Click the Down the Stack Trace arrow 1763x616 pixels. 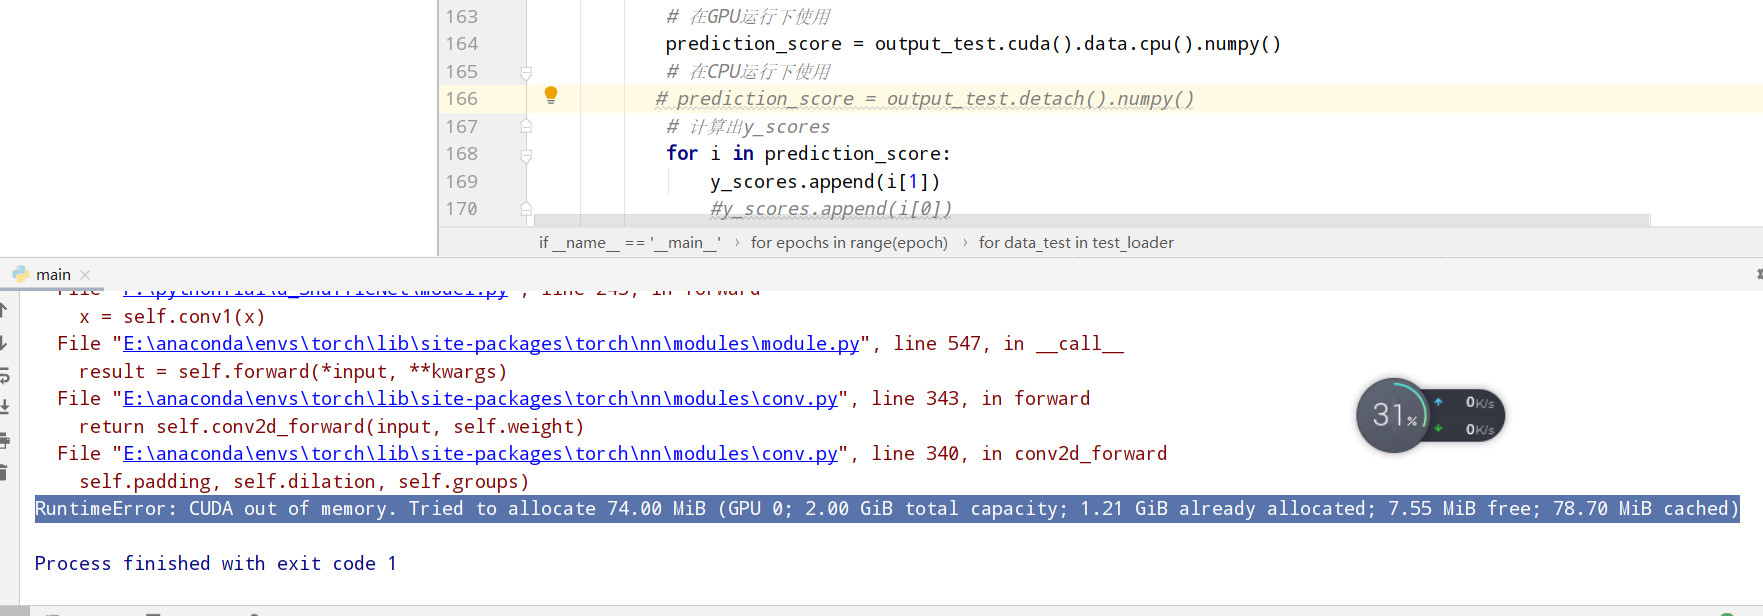[x=4, y=343]
